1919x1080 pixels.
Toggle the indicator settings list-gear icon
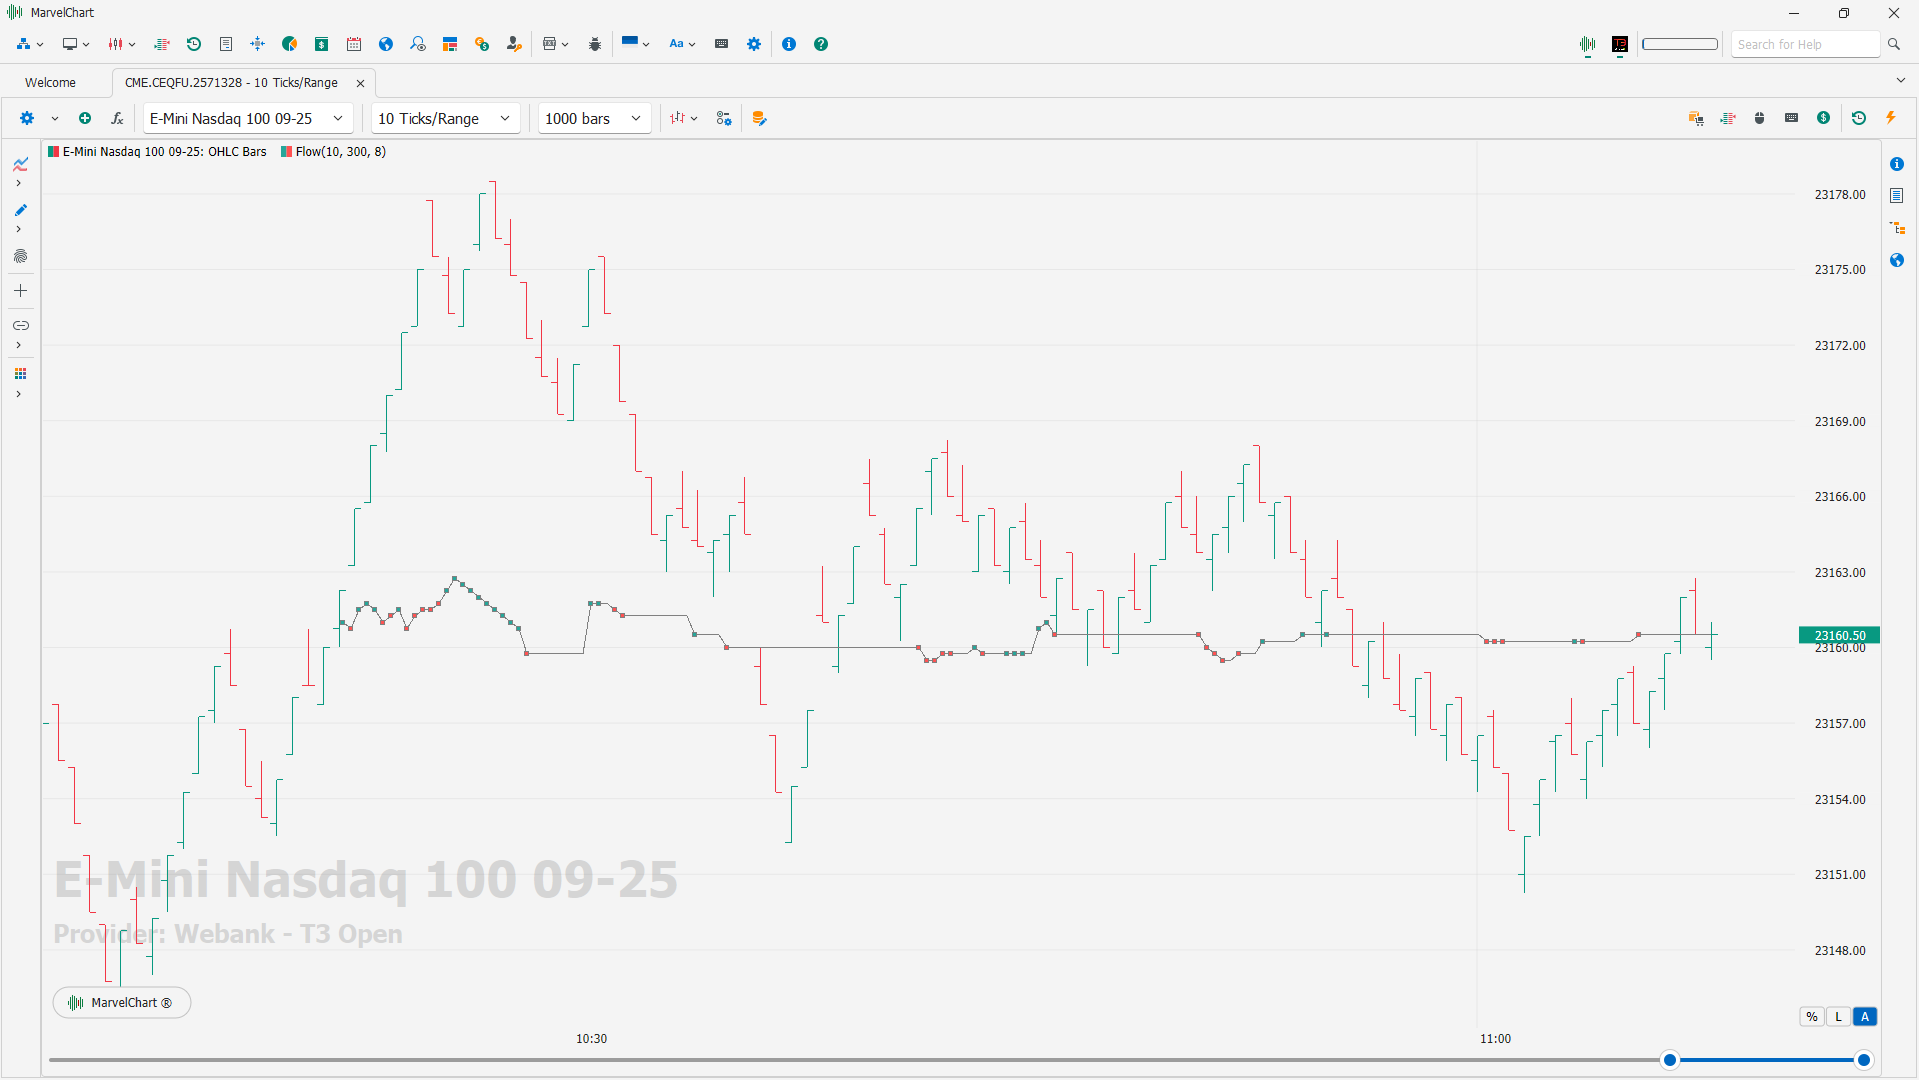tap(724, 118)
